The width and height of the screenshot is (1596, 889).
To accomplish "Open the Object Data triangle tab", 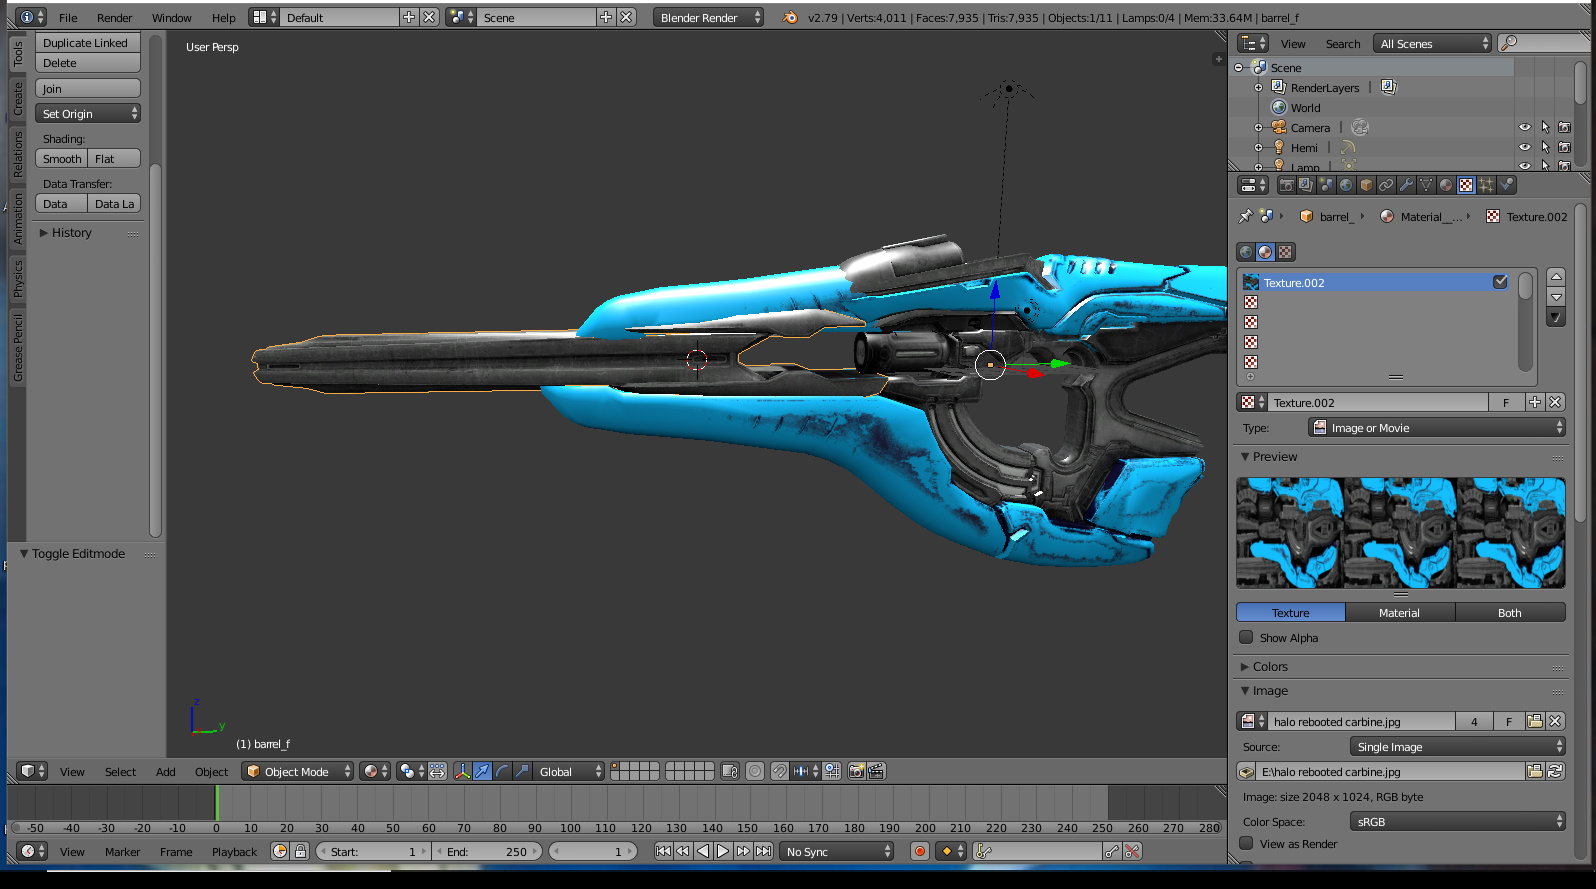I will tap(1426, 185).
